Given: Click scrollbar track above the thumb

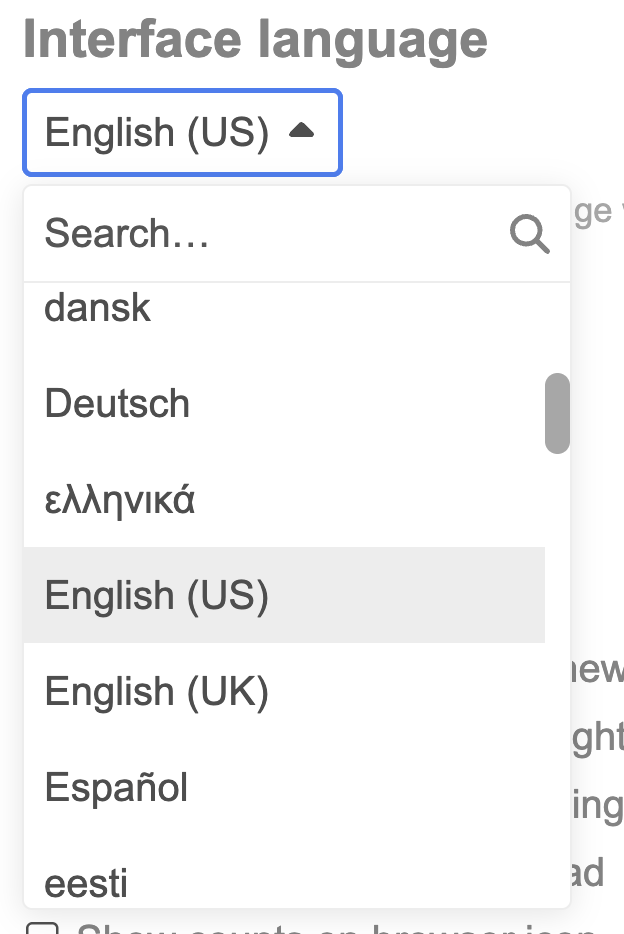Looking at the screenshot, I should click(x=557, y=330).
